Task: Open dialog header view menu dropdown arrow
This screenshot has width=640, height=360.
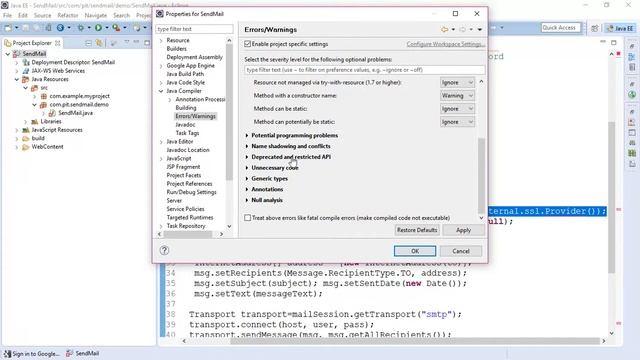Action: pos(480,29)
